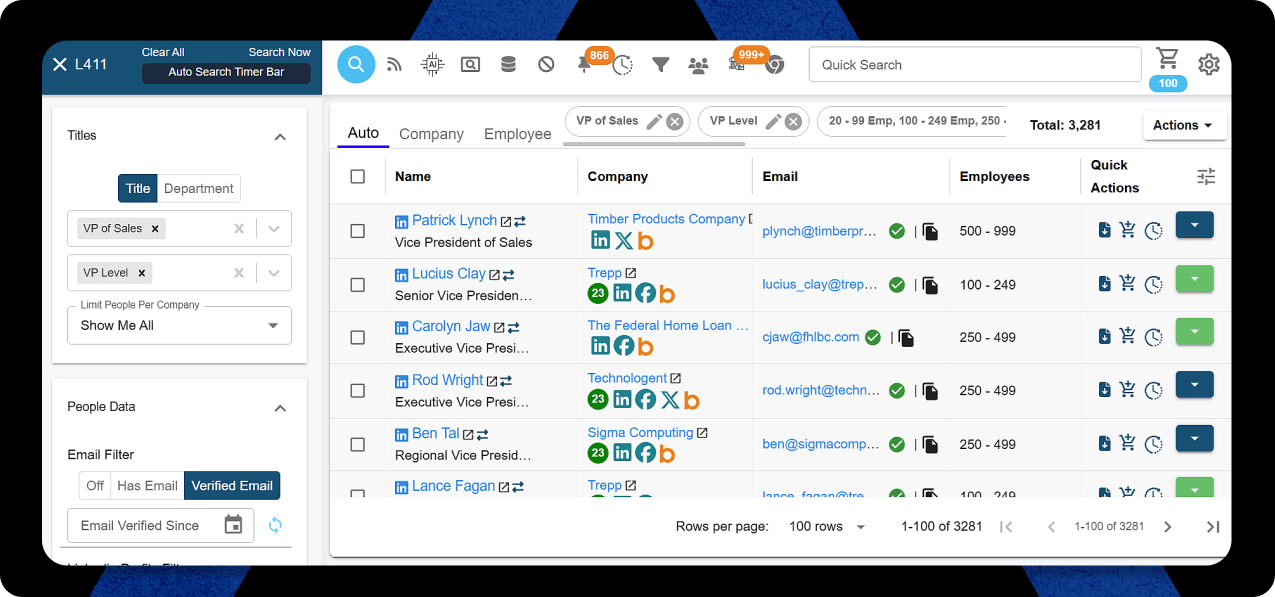Click clock icon in Carolyn Jaw's quick actions
Screen dimensions: 1275x597
pos(1154,338)
